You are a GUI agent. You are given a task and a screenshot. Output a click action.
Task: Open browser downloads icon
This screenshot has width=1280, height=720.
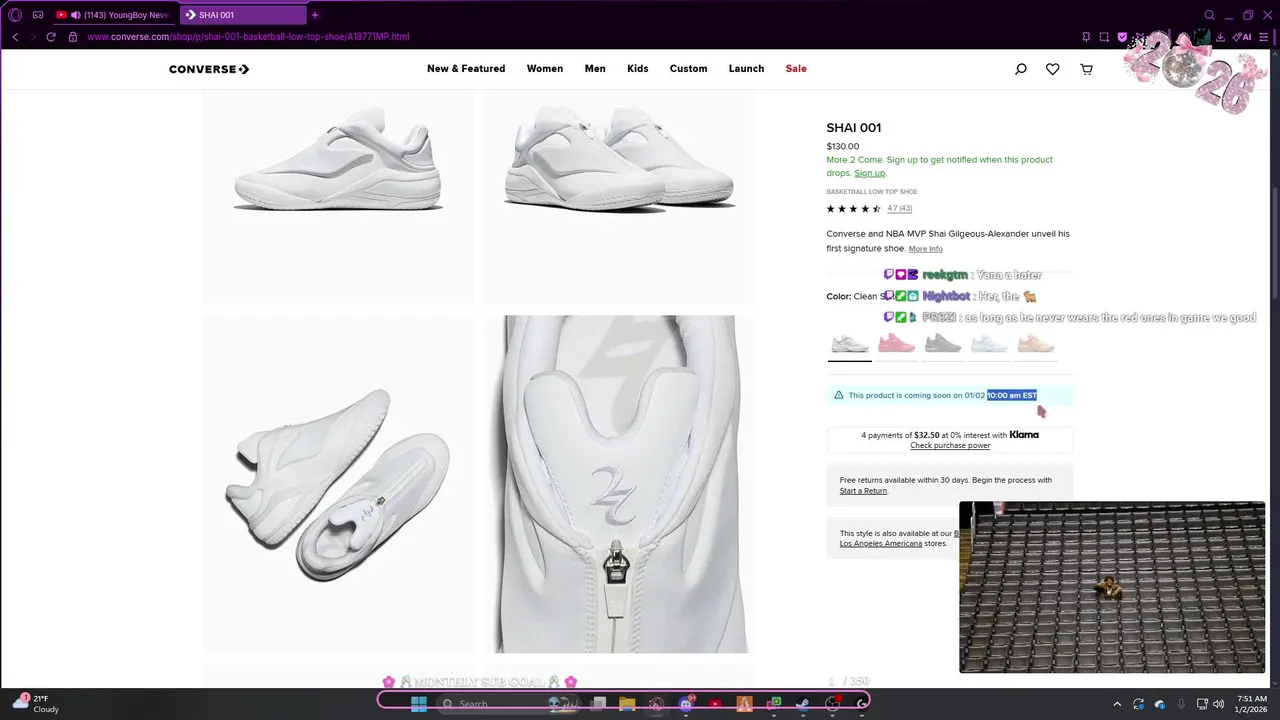pyautogui.click(x=1221, y=37)
